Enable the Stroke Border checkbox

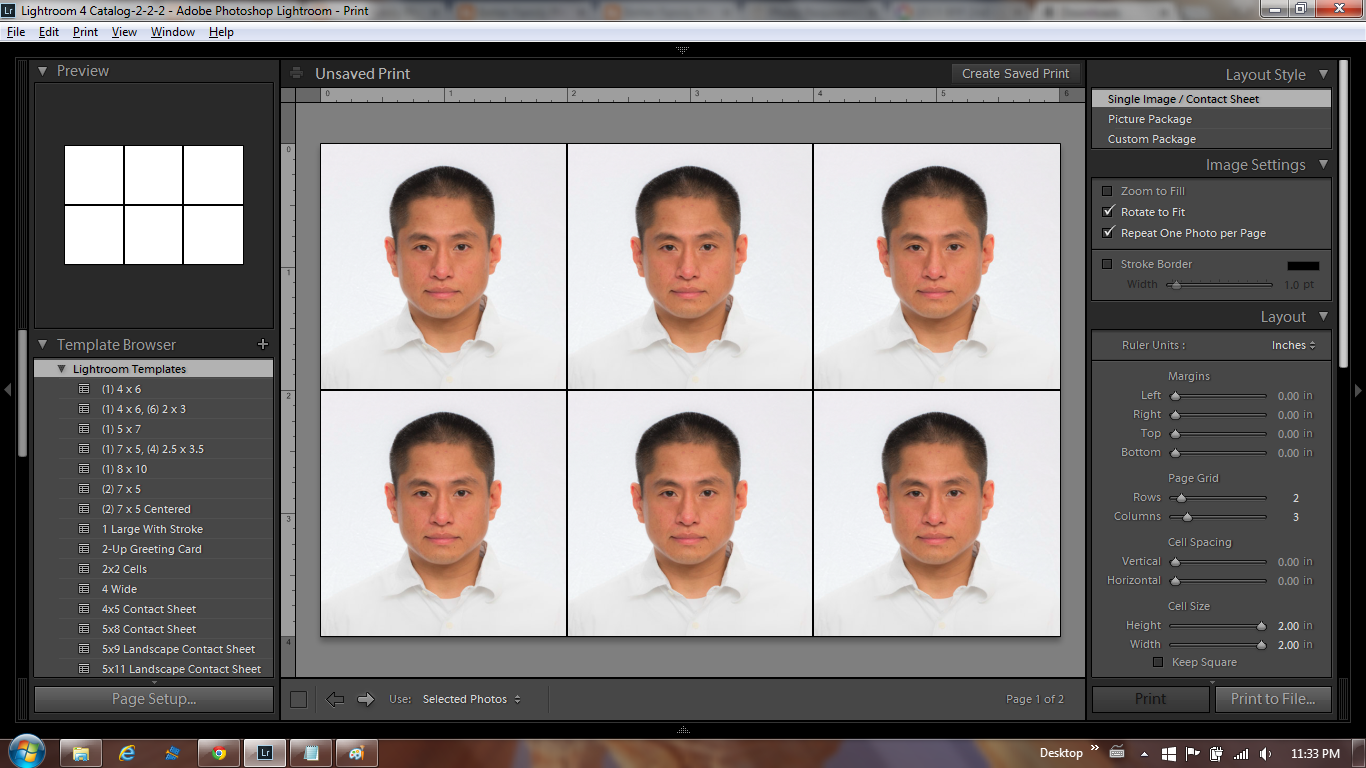tap(1107, 264)
